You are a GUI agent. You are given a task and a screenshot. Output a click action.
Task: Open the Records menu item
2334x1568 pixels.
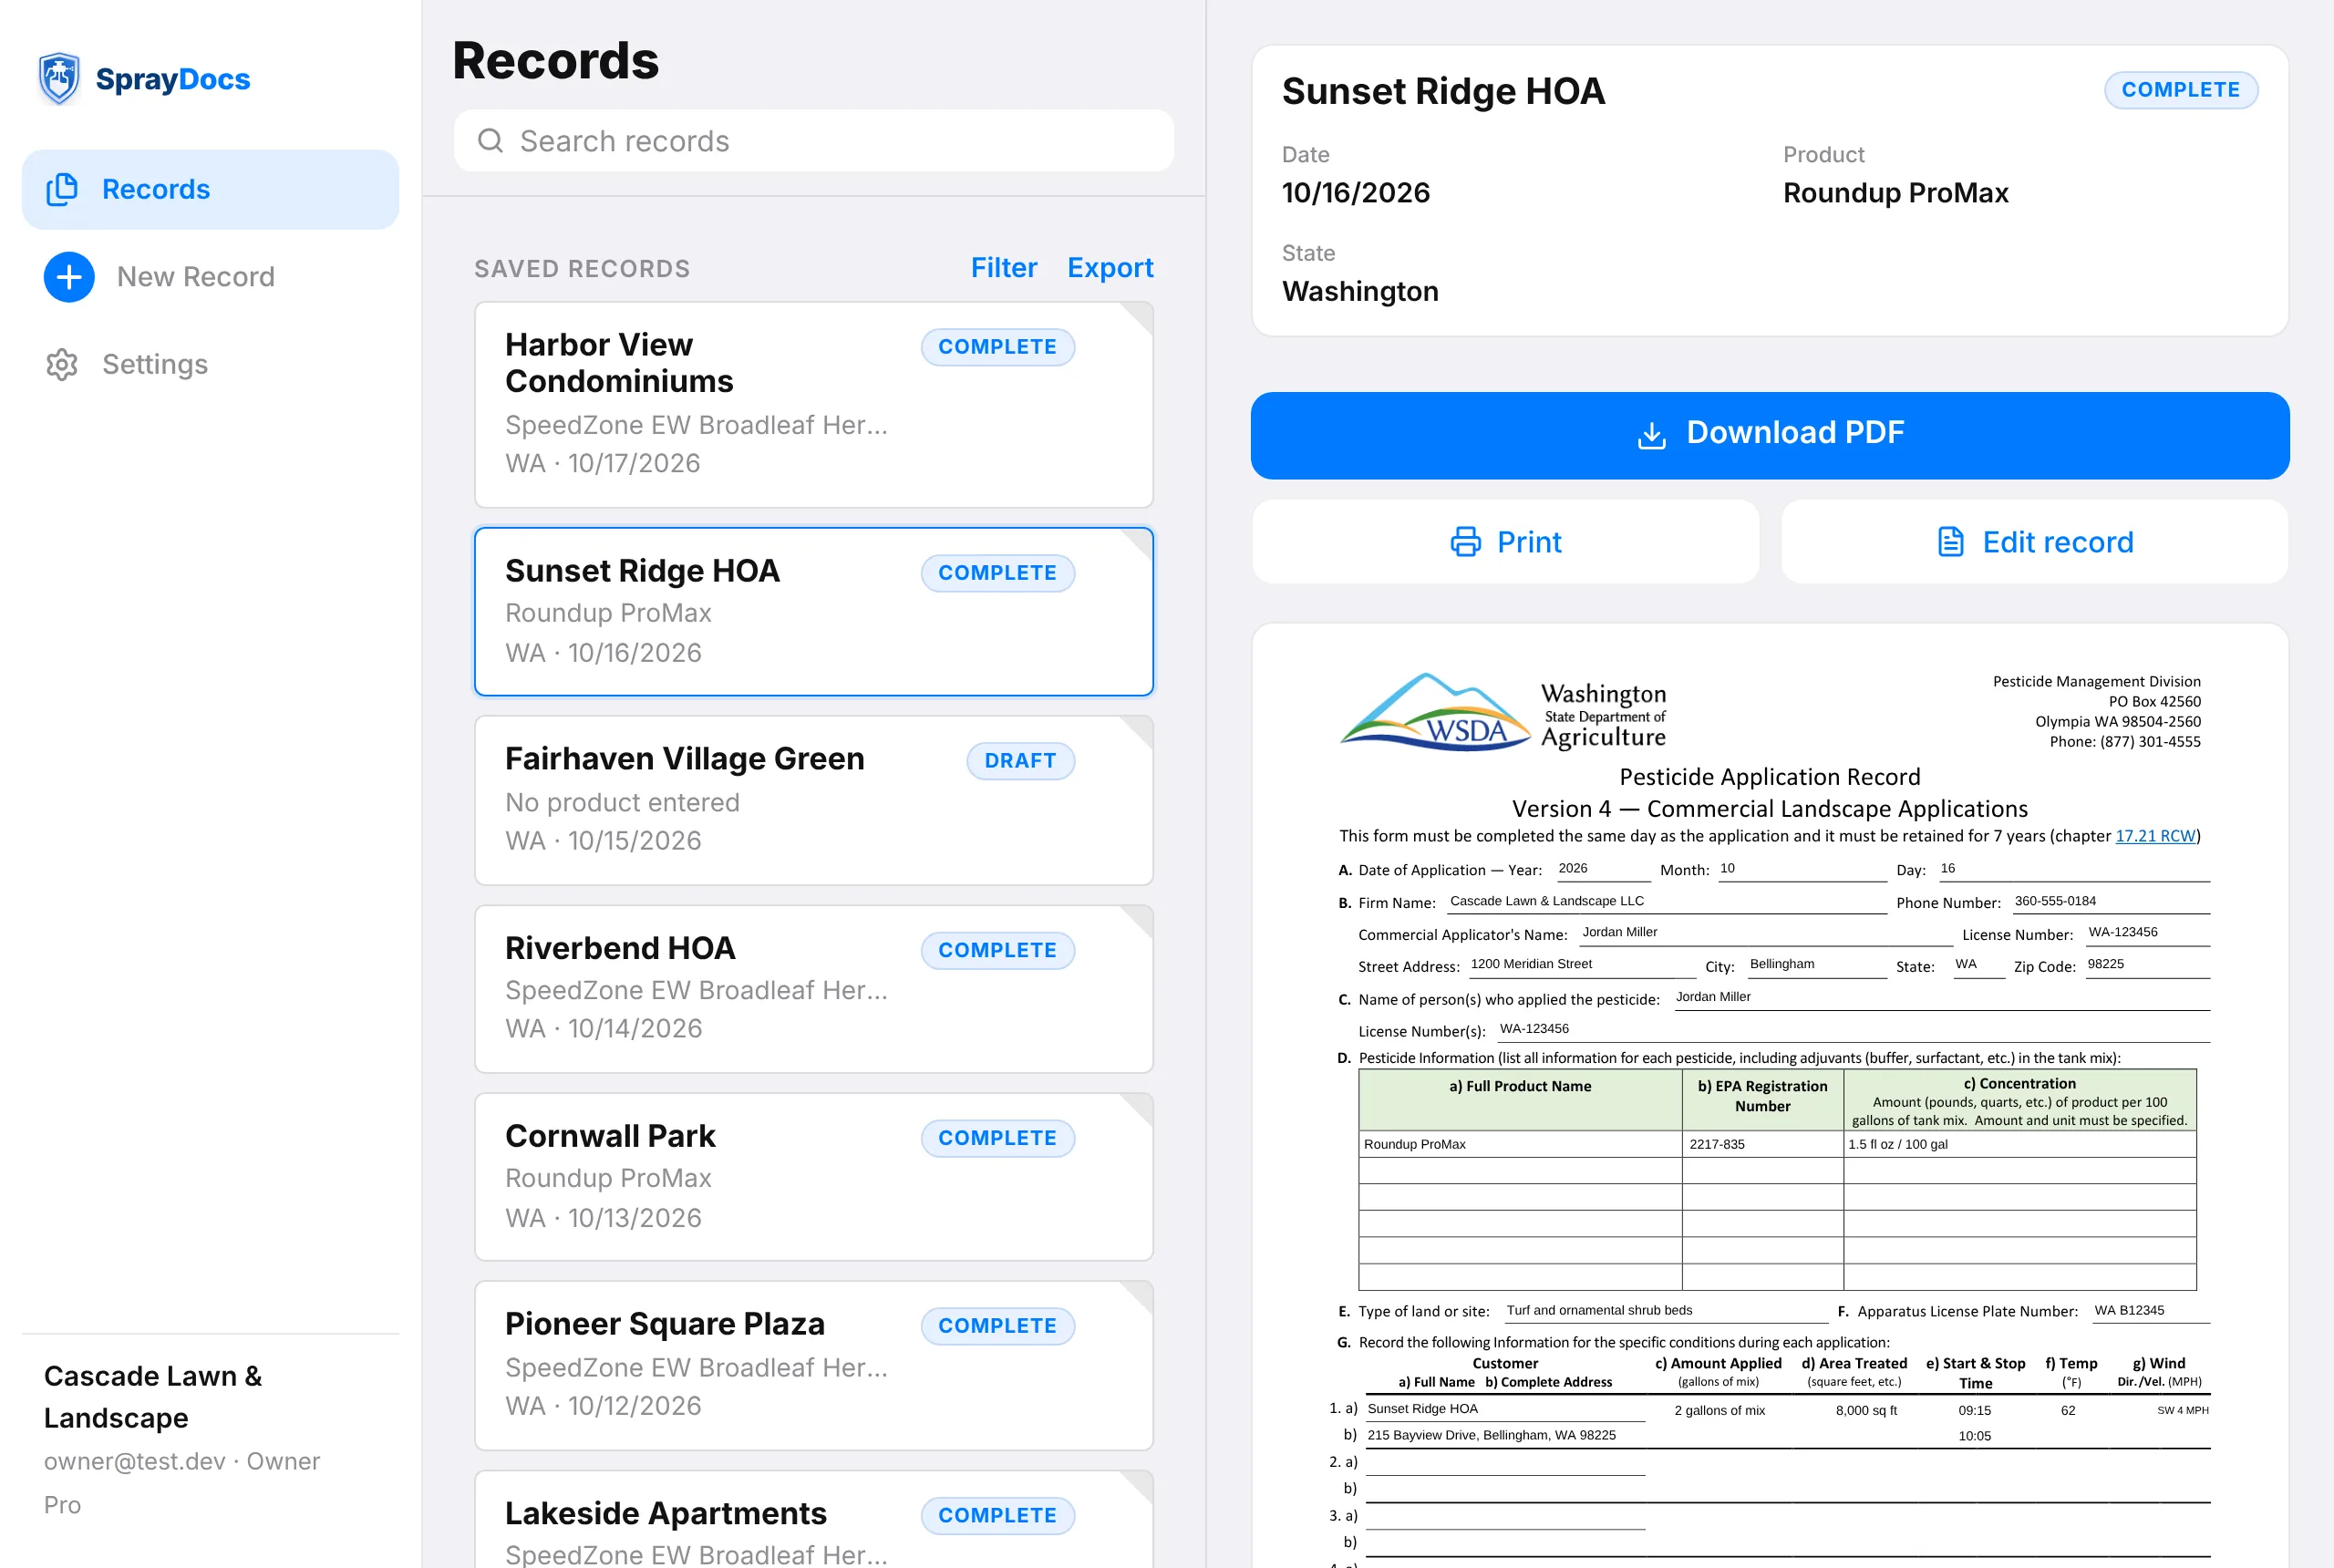pyautogui.click(x=210, y=189)
